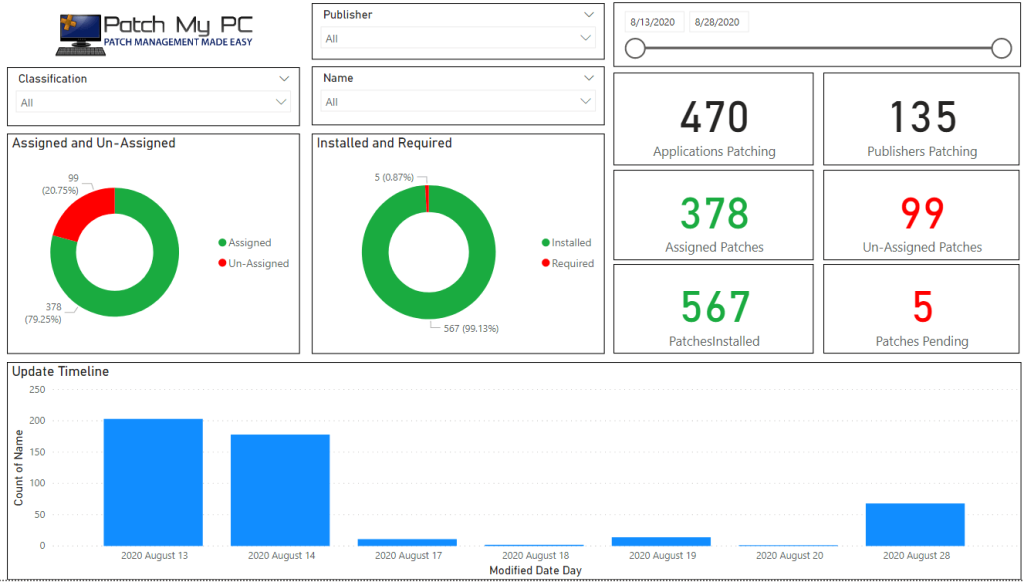Click red Required legend marker
Image resolution: width=1024 pixels, height=582 pixels.
(x=545, y=264)
